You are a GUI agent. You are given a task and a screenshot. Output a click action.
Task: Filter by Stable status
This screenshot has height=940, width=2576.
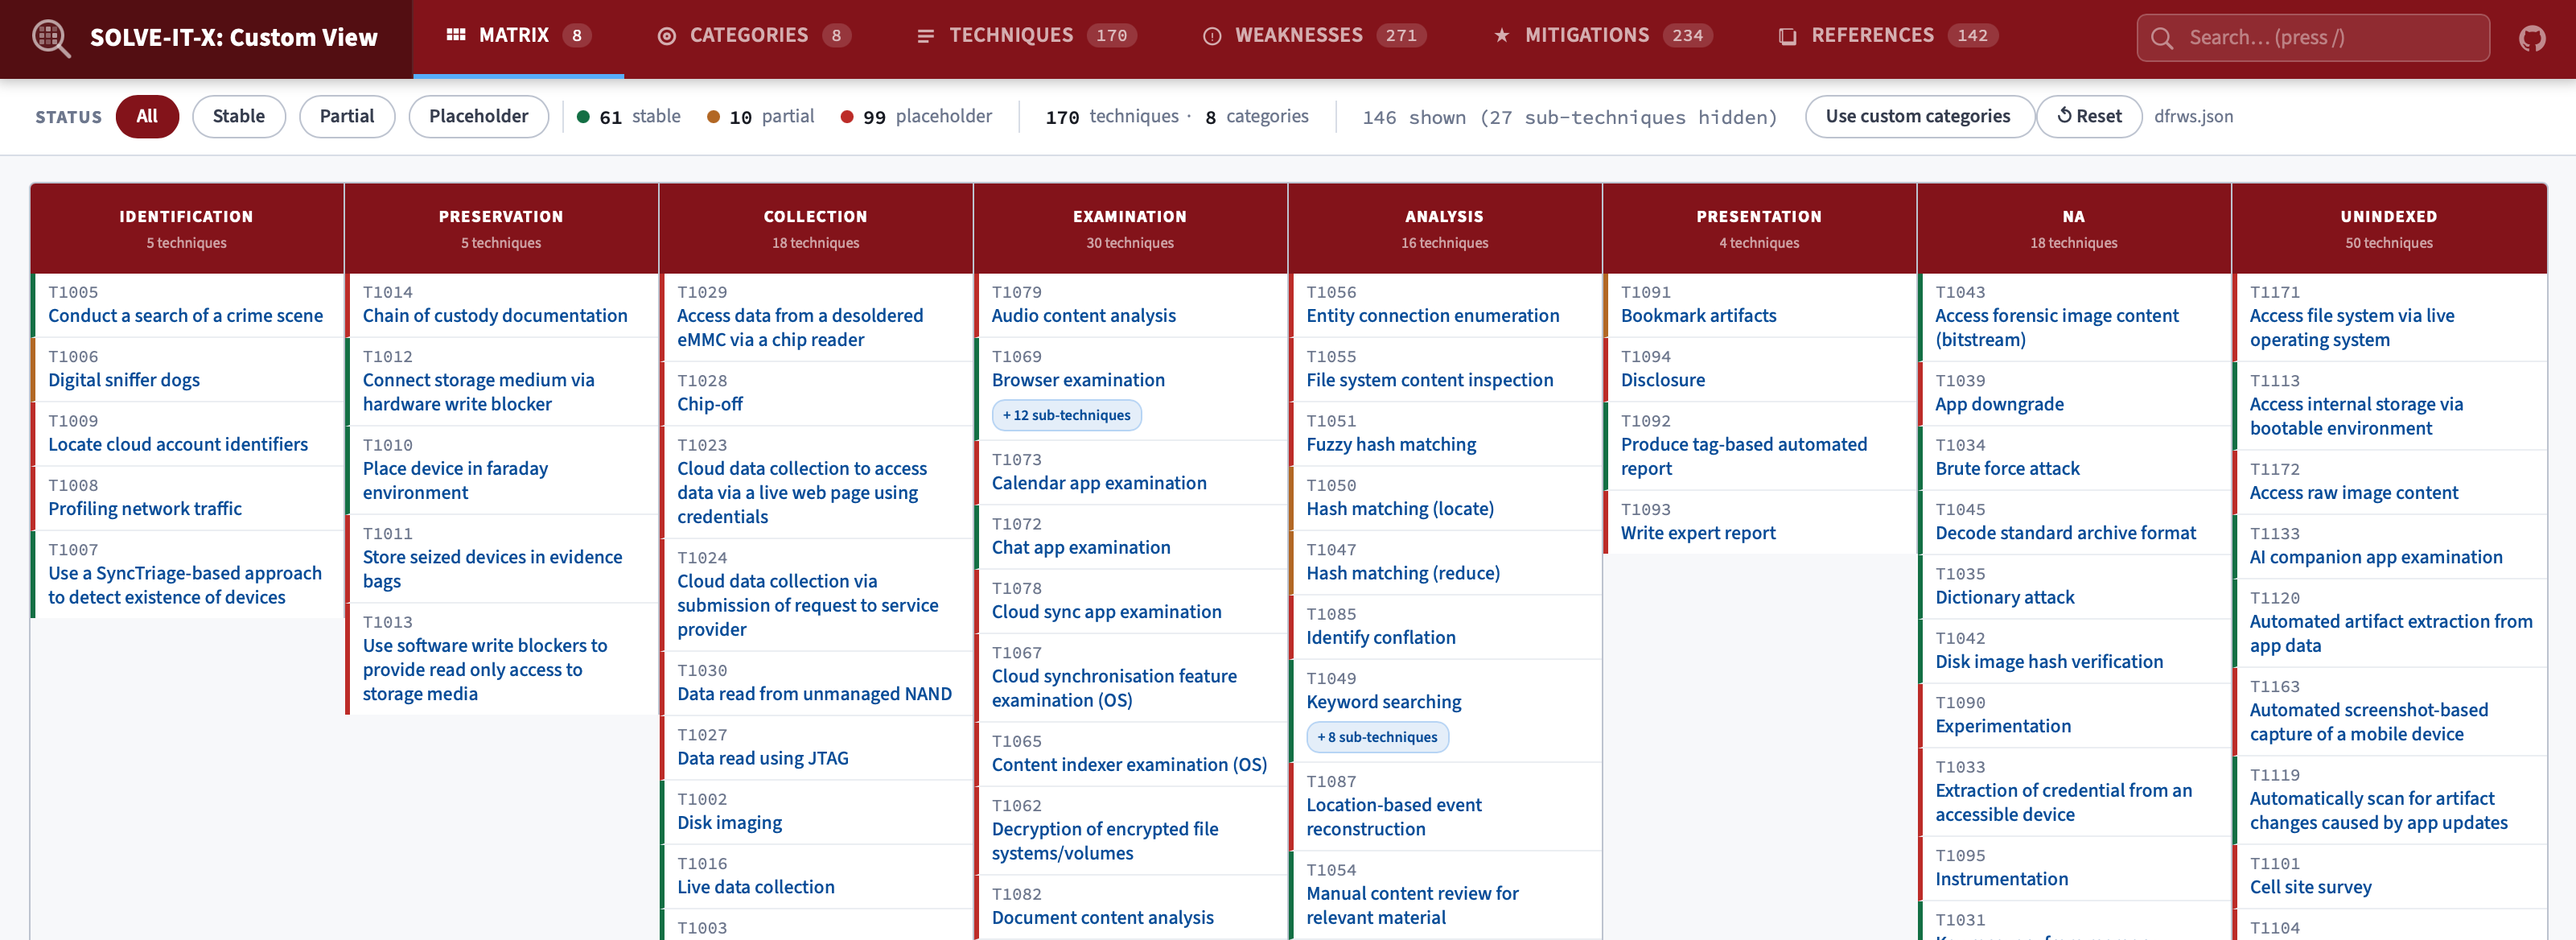[x=238, y=116]
